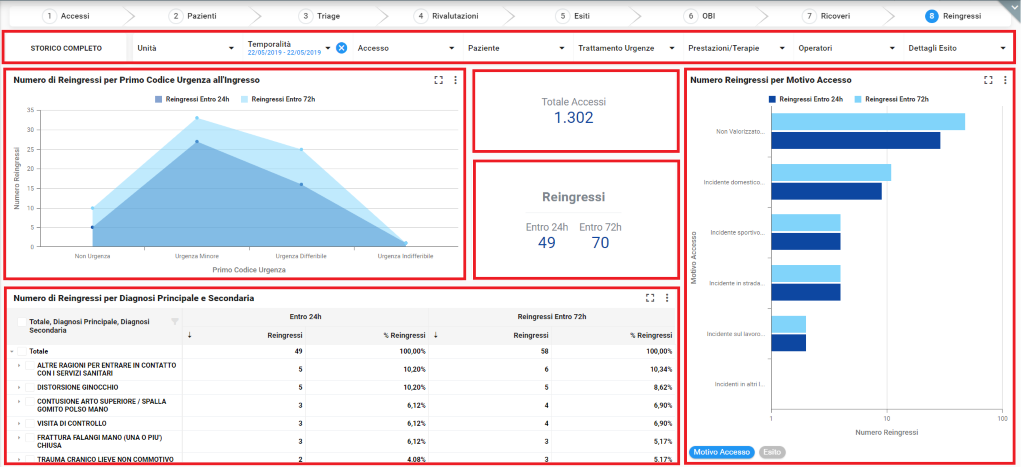Screen dimensions: 1024x467
Task: Open the diagnosis table options menu
Action: (667, 298)
